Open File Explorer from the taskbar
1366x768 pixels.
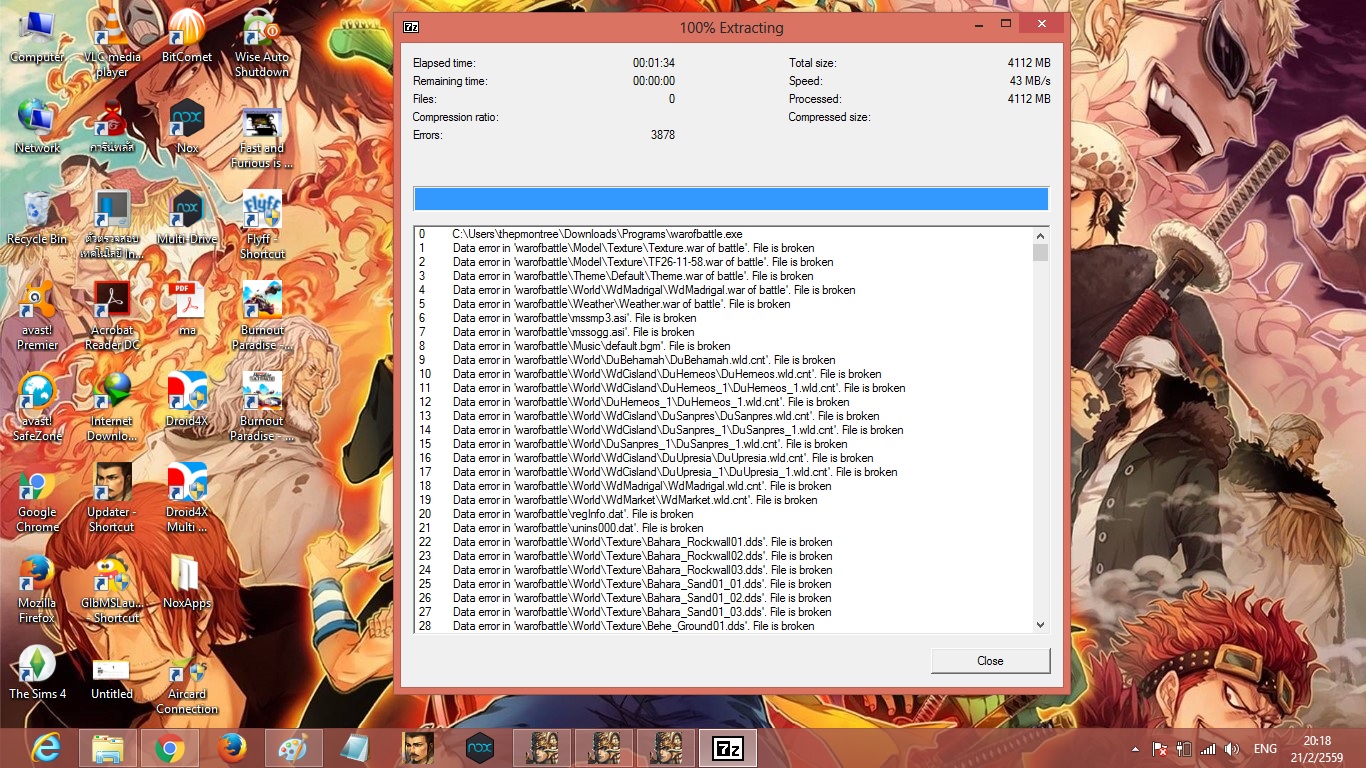(x=108, y=747)
